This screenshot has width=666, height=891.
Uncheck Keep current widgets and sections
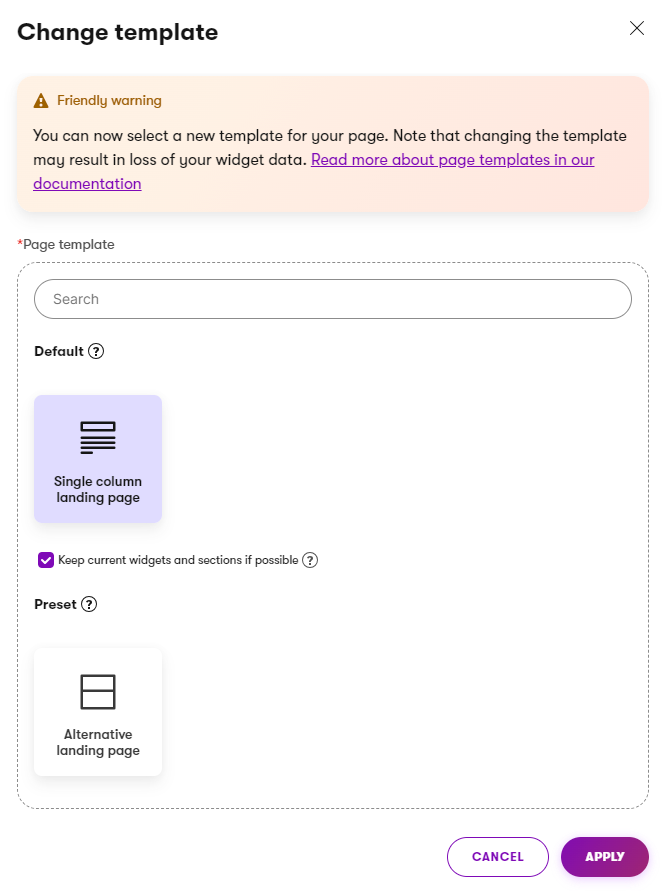pos(46,560)
